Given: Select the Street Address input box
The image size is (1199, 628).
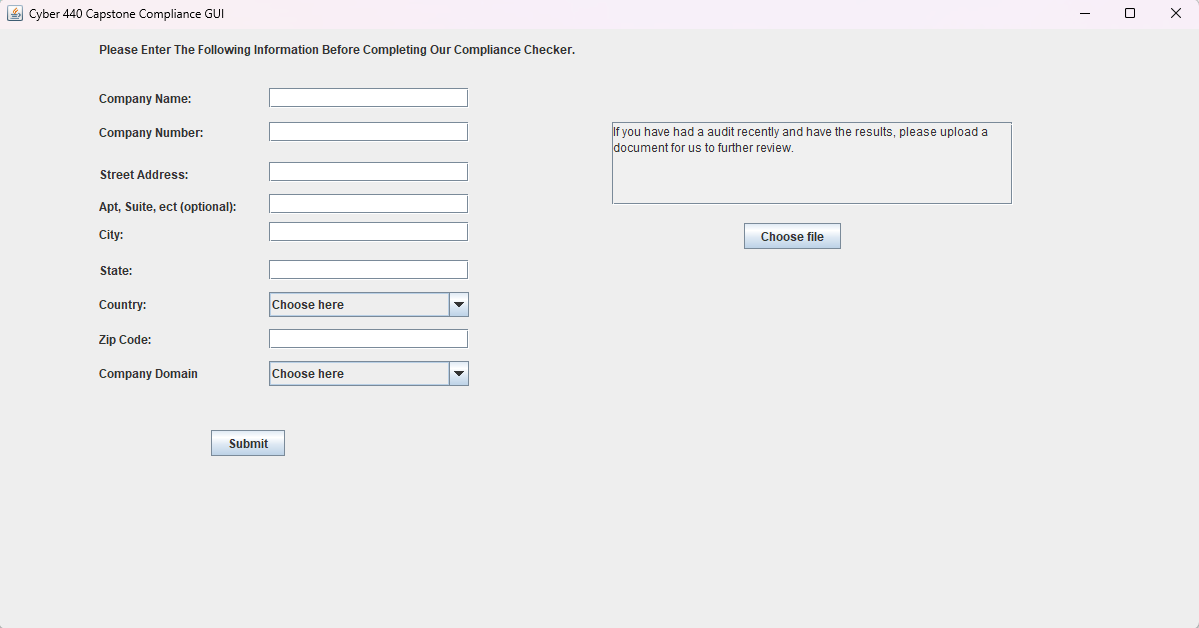Looking at the screenshot, I should [x=368, y=172].
